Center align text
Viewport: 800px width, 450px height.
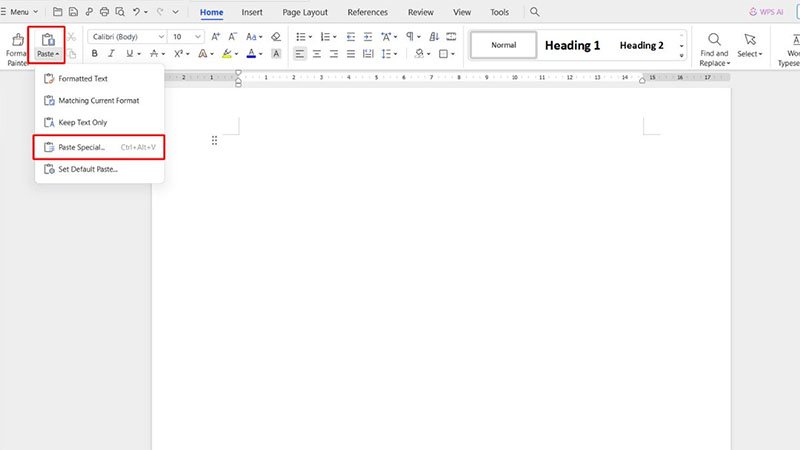coord(317,54)
